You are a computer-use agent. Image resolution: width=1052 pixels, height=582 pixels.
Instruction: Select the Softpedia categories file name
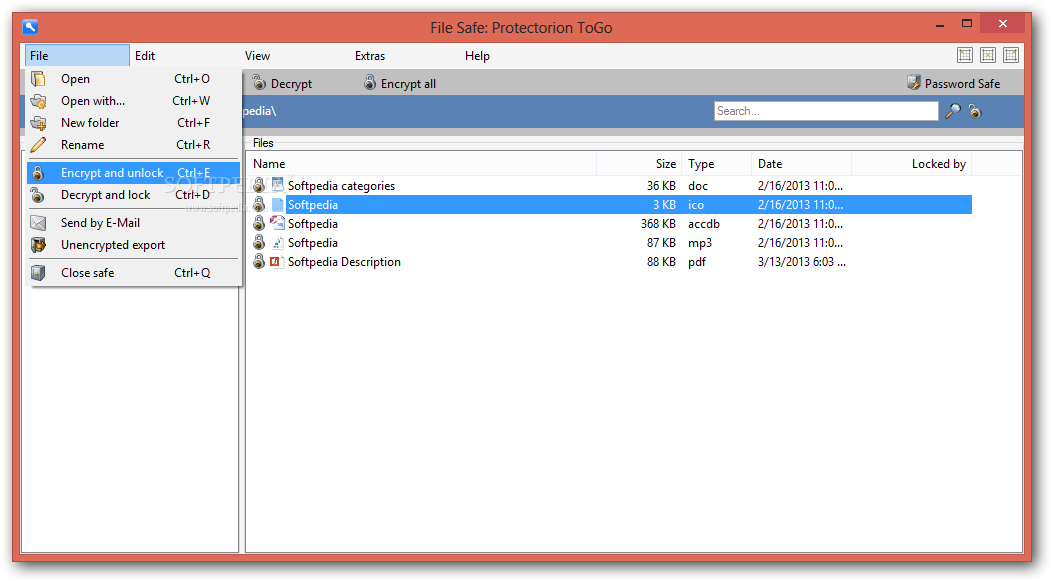pyautogui.click(x=341, y=186)
